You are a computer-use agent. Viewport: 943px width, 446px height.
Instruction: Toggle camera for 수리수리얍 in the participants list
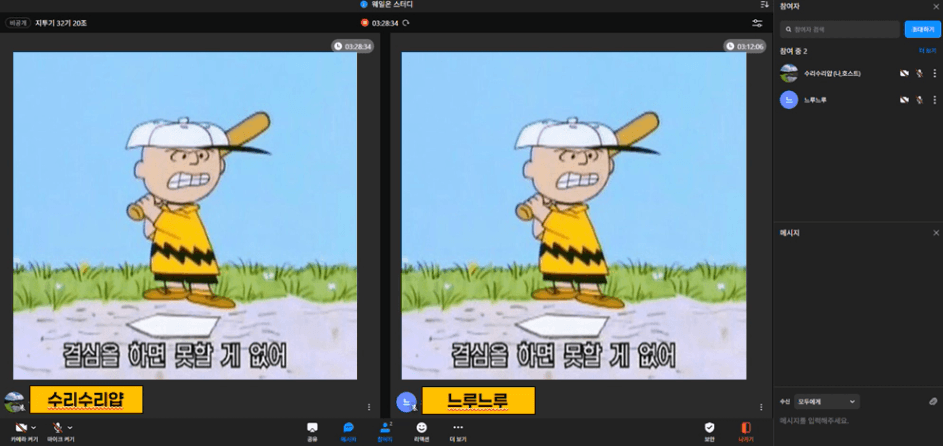click(904, 73)
